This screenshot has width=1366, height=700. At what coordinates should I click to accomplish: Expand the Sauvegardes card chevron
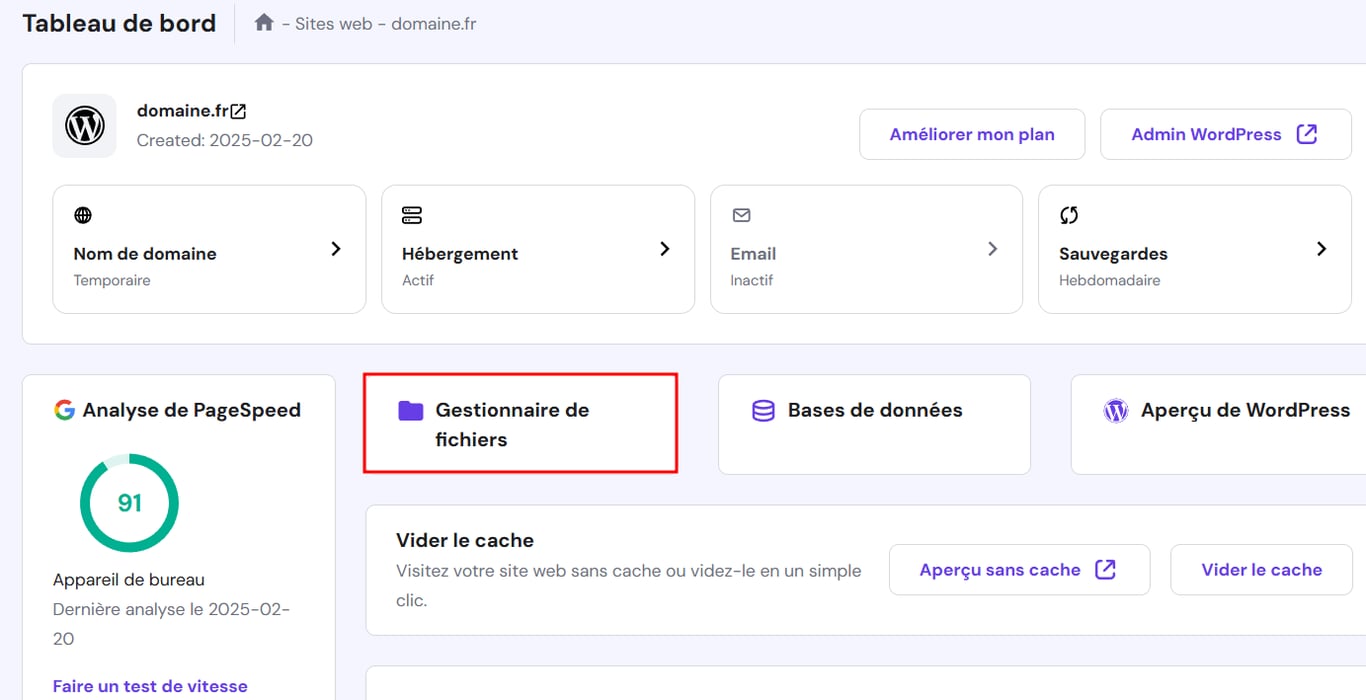coord(1322,250)
